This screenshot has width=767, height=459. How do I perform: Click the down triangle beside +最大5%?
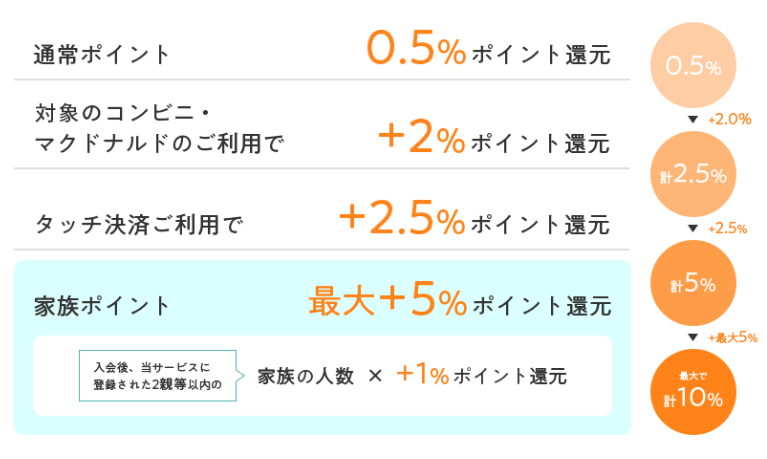coord(693,337)
